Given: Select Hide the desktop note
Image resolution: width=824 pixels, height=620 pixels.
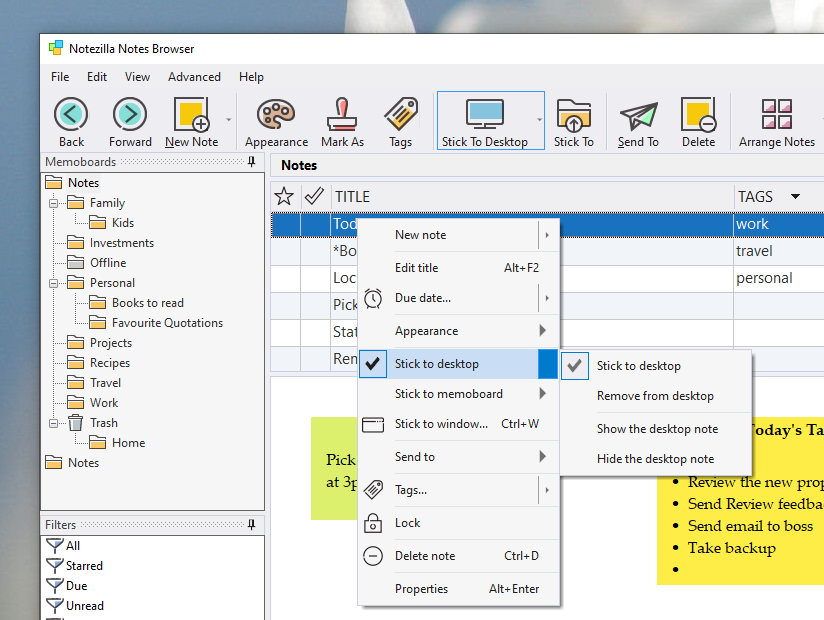Looking at the screenshot, I should tap(655, 459).
